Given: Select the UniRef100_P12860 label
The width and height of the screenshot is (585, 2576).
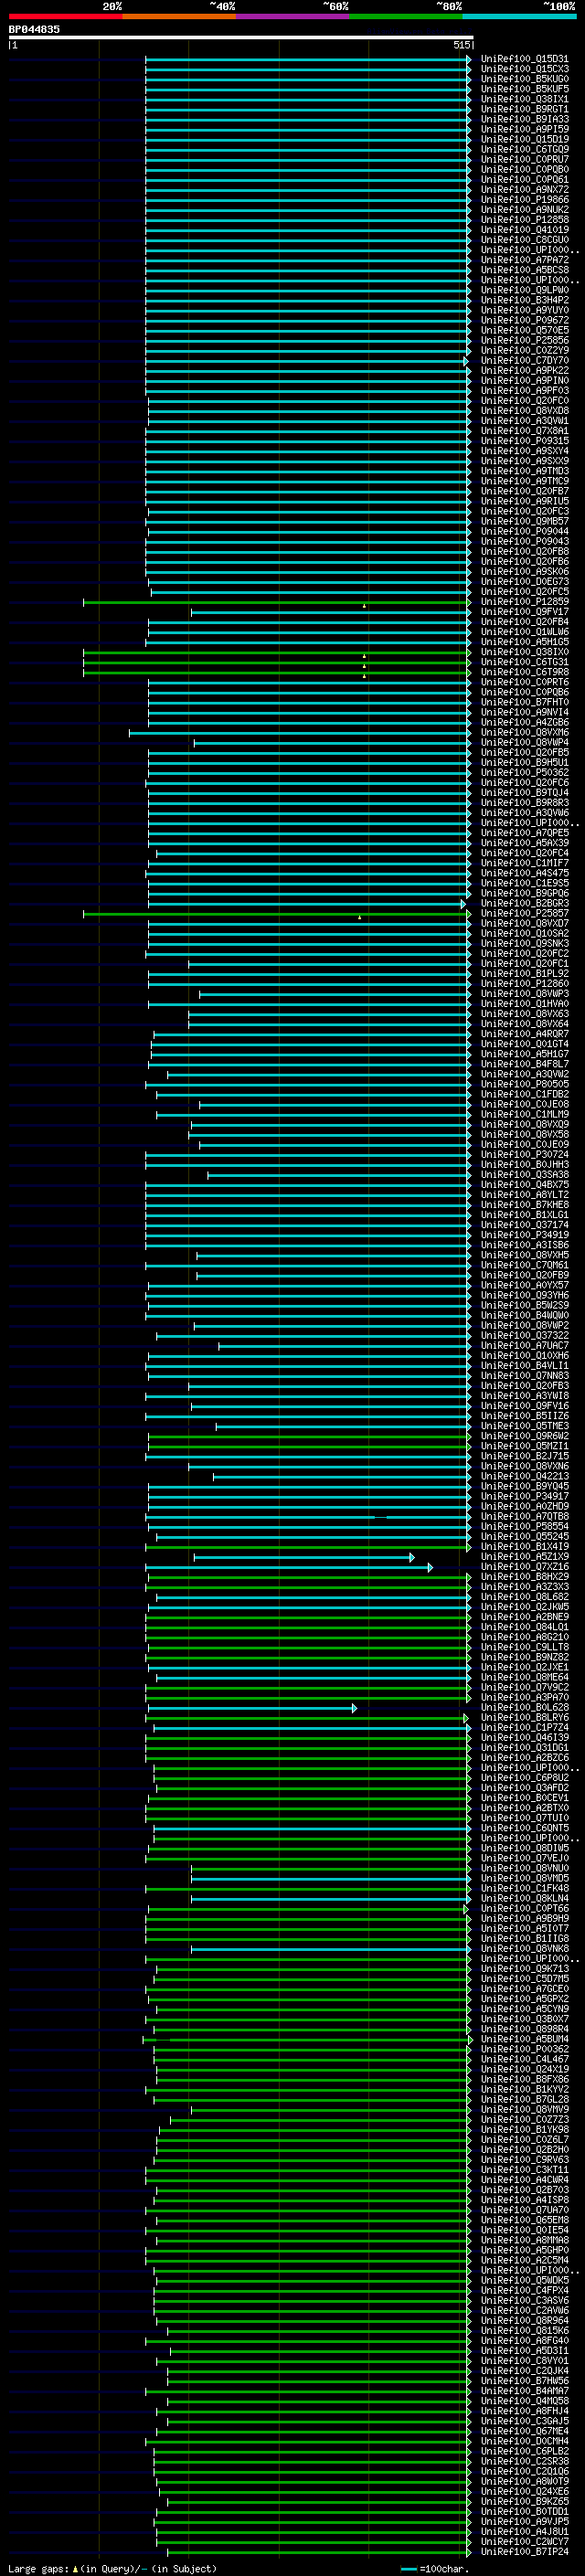Looking at the screenshot, I should [525, 984].
